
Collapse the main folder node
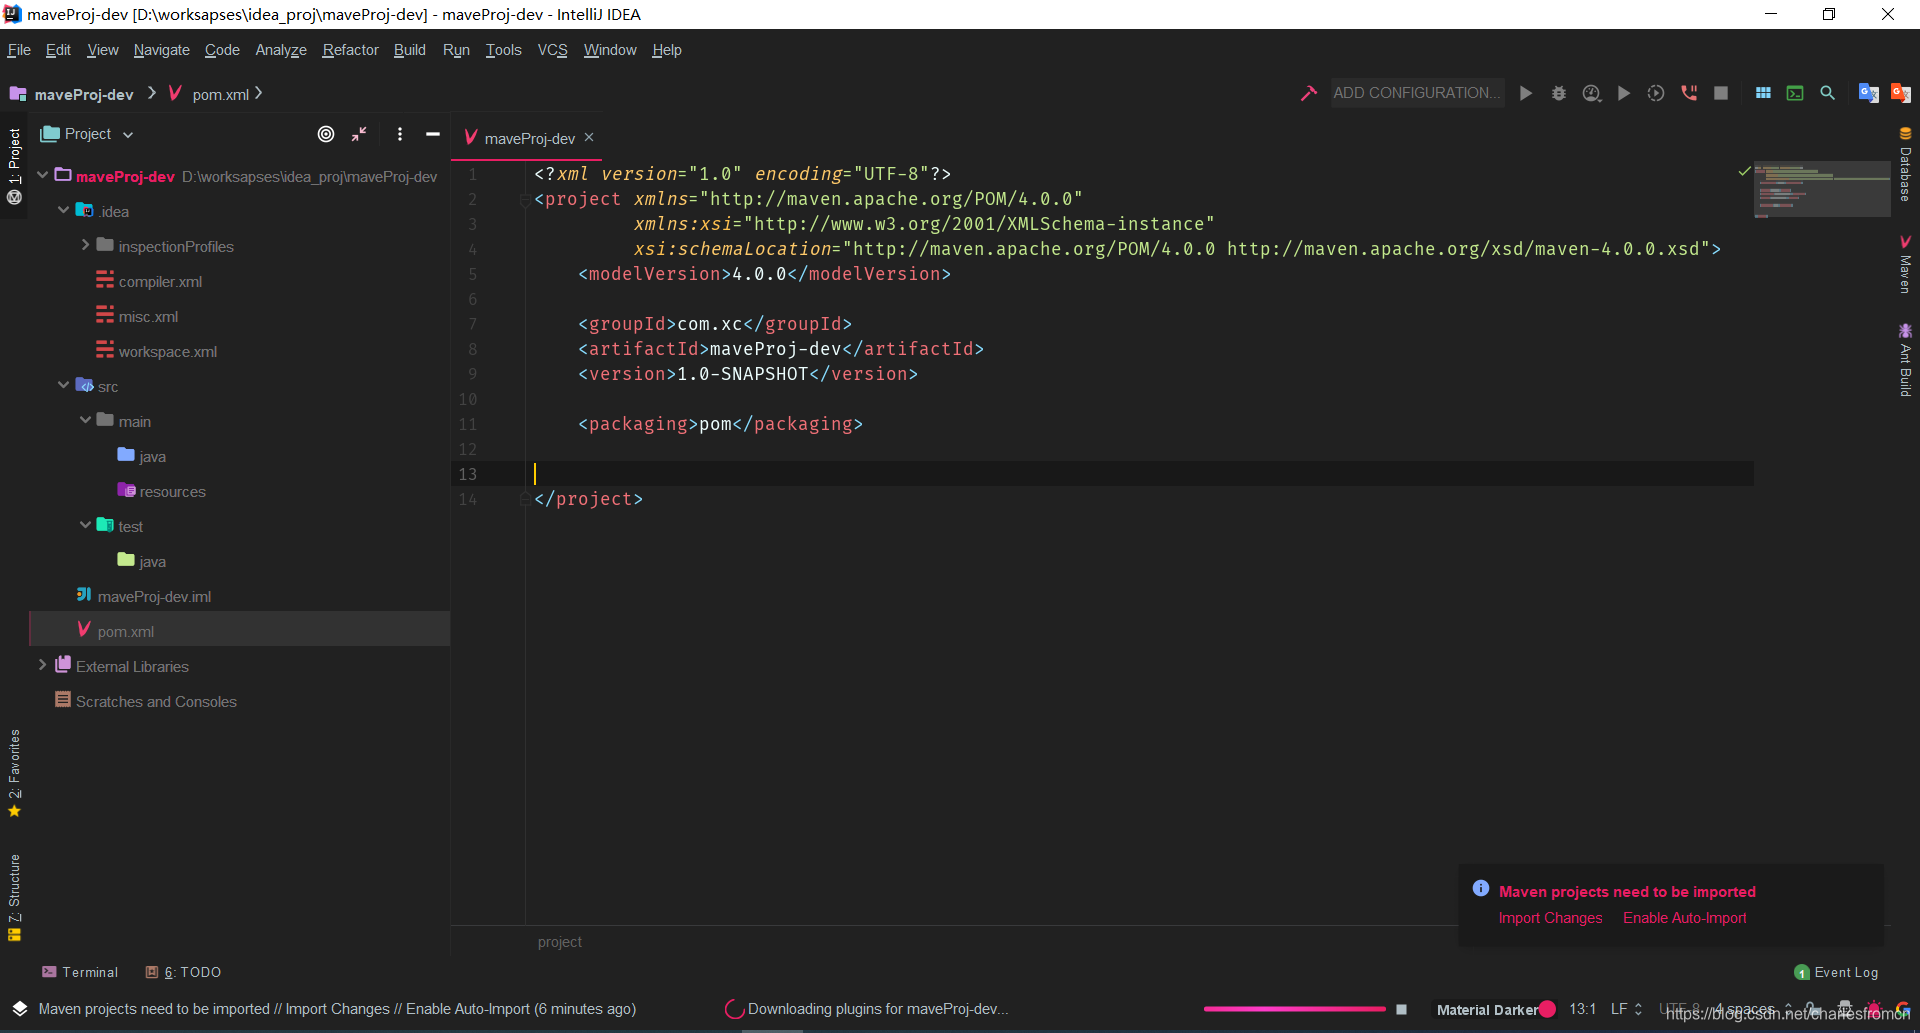pyautogui.click(x=85, y=420)
